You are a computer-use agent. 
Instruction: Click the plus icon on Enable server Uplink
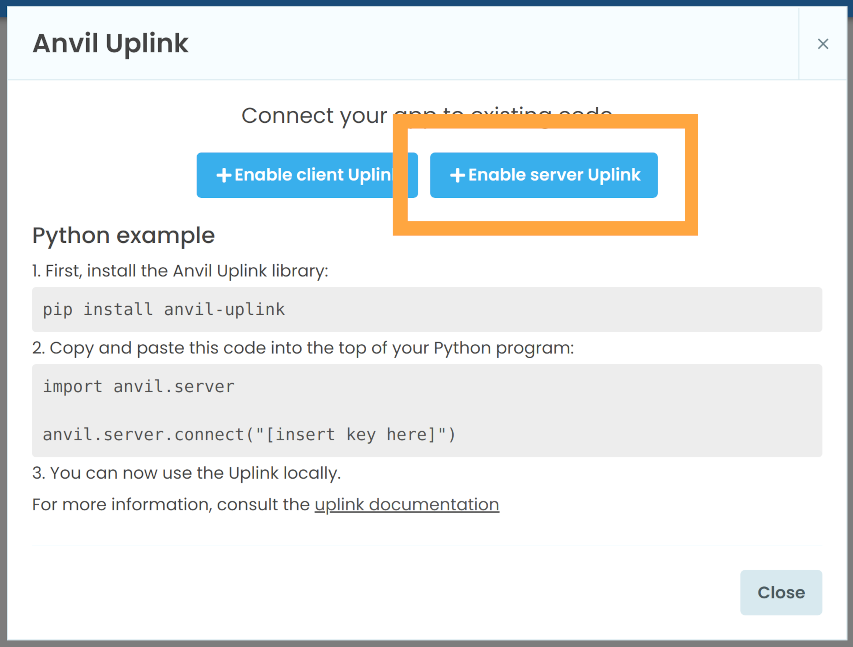pos(458,175)
